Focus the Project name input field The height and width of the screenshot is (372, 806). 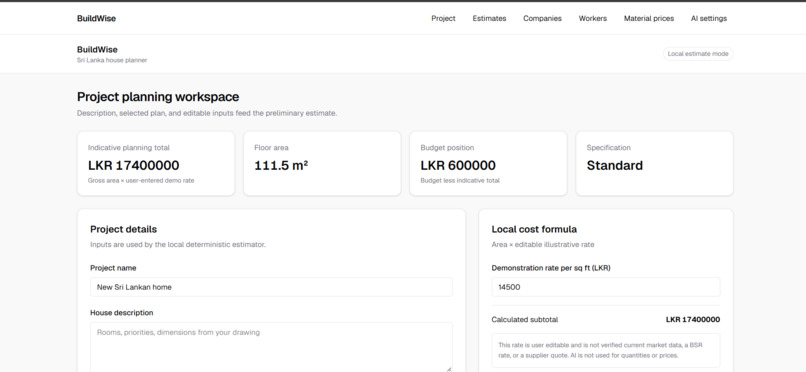pos(271,287)
